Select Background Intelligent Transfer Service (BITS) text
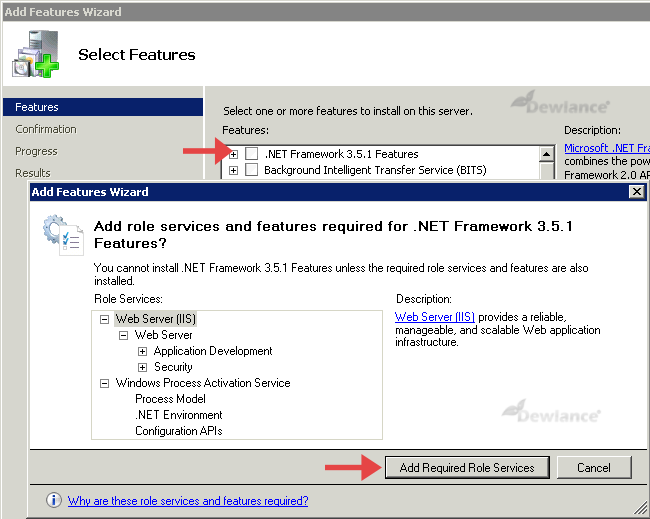 (375, 170)
